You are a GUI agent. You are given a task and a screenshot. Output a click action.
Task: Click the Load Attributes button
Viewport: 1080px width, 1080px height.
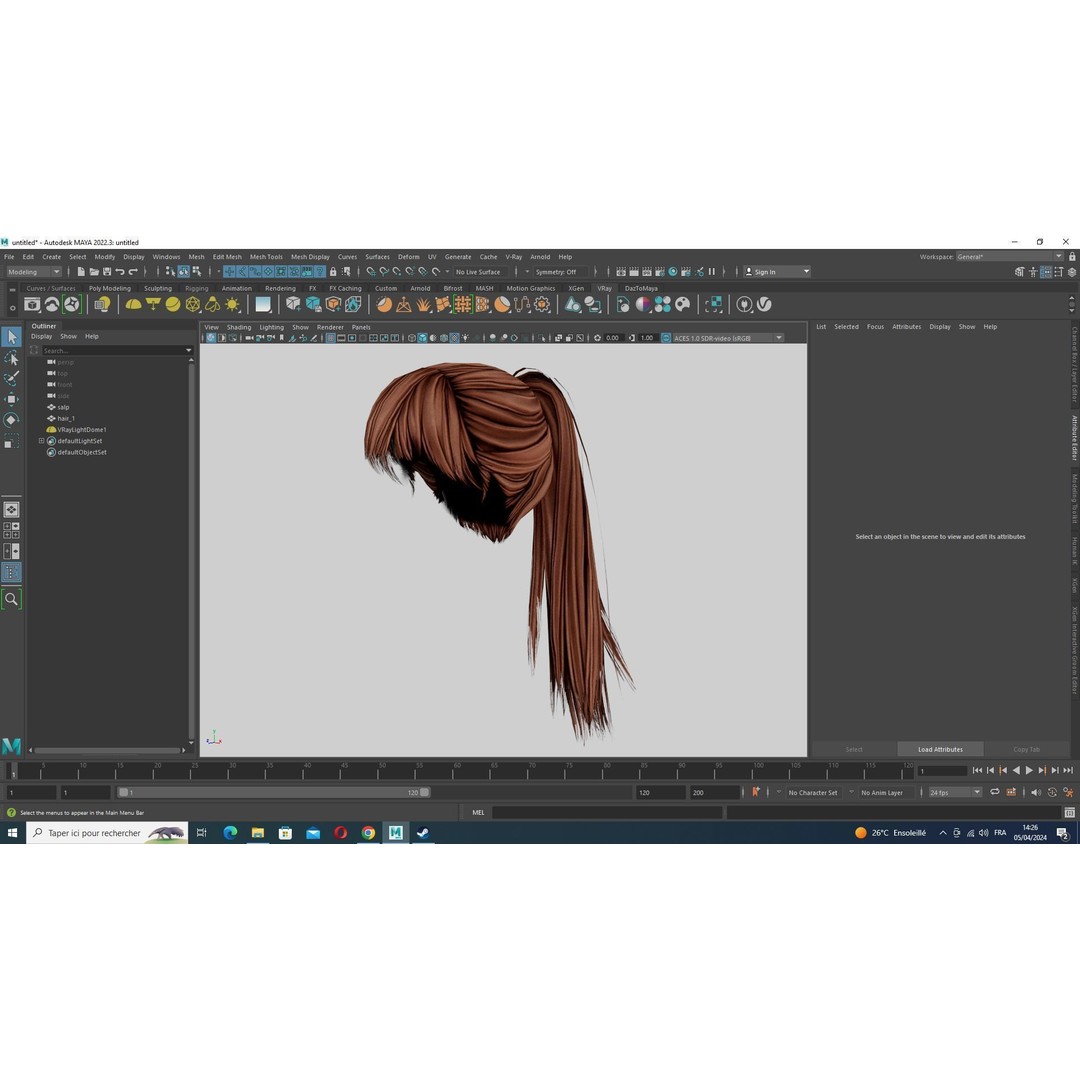click(940, 749)
